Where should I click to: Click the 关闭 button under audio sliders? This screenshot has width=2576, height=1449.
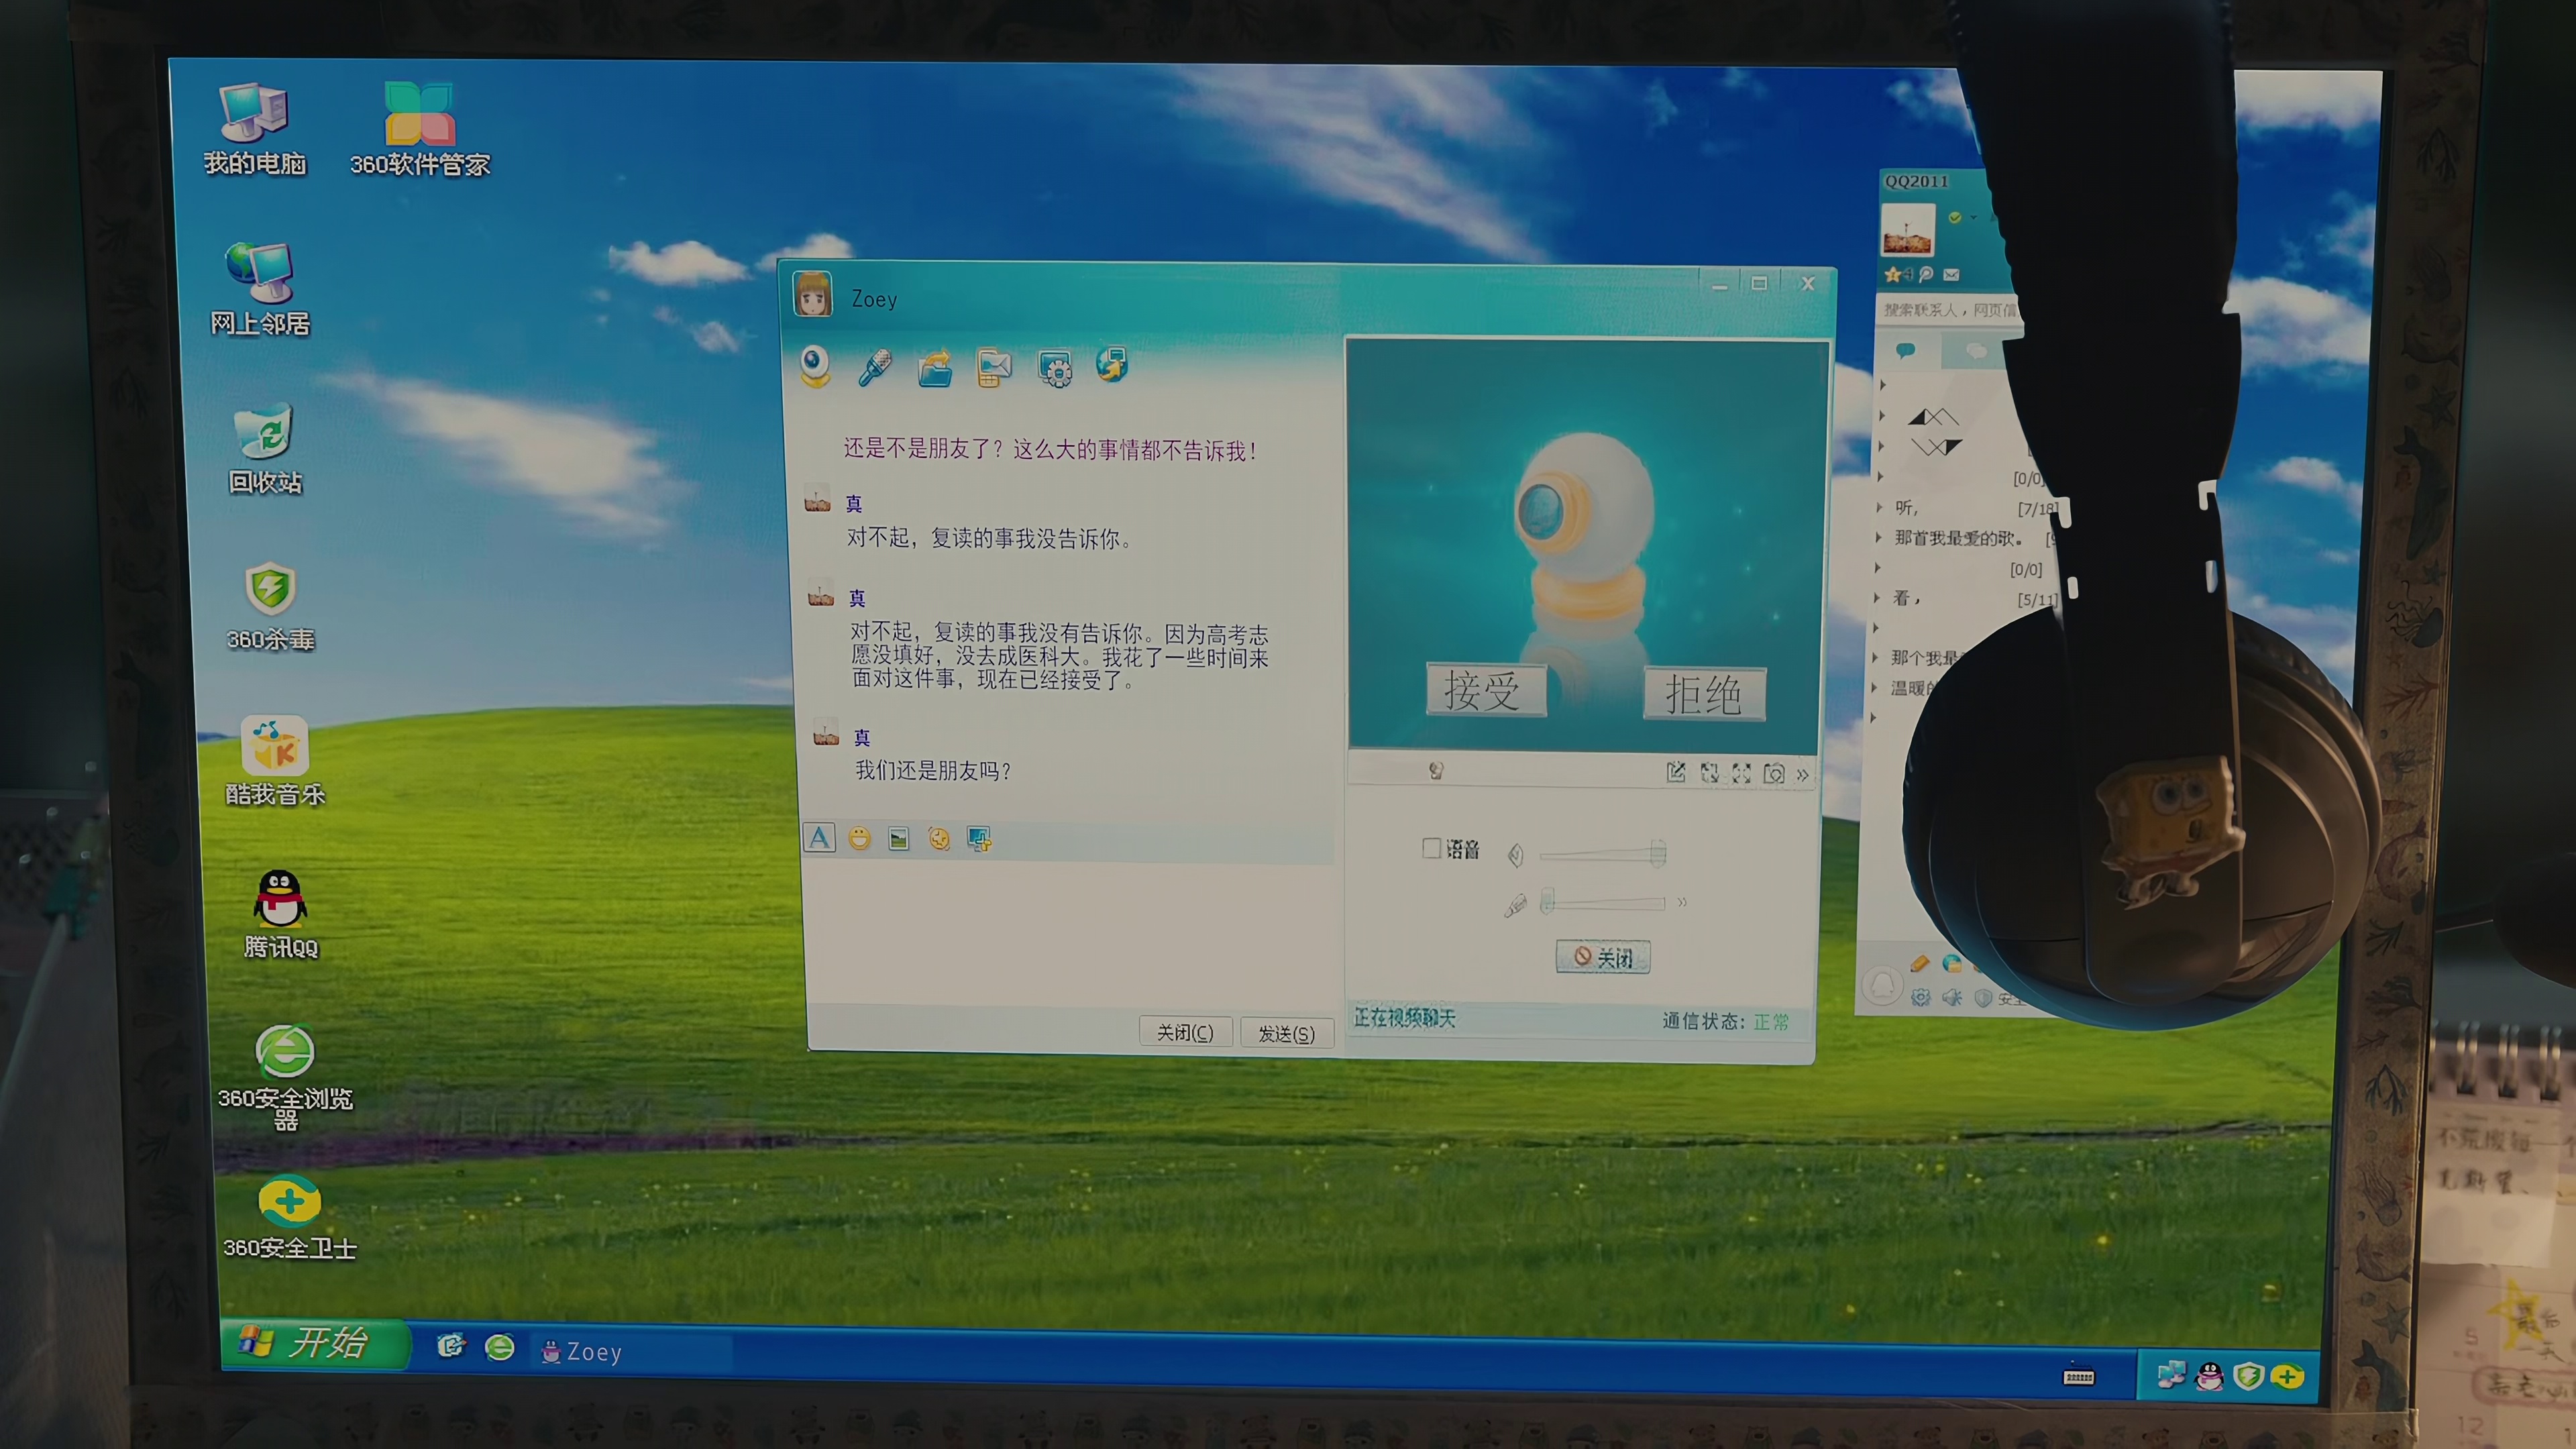(x=1602, y=957)
